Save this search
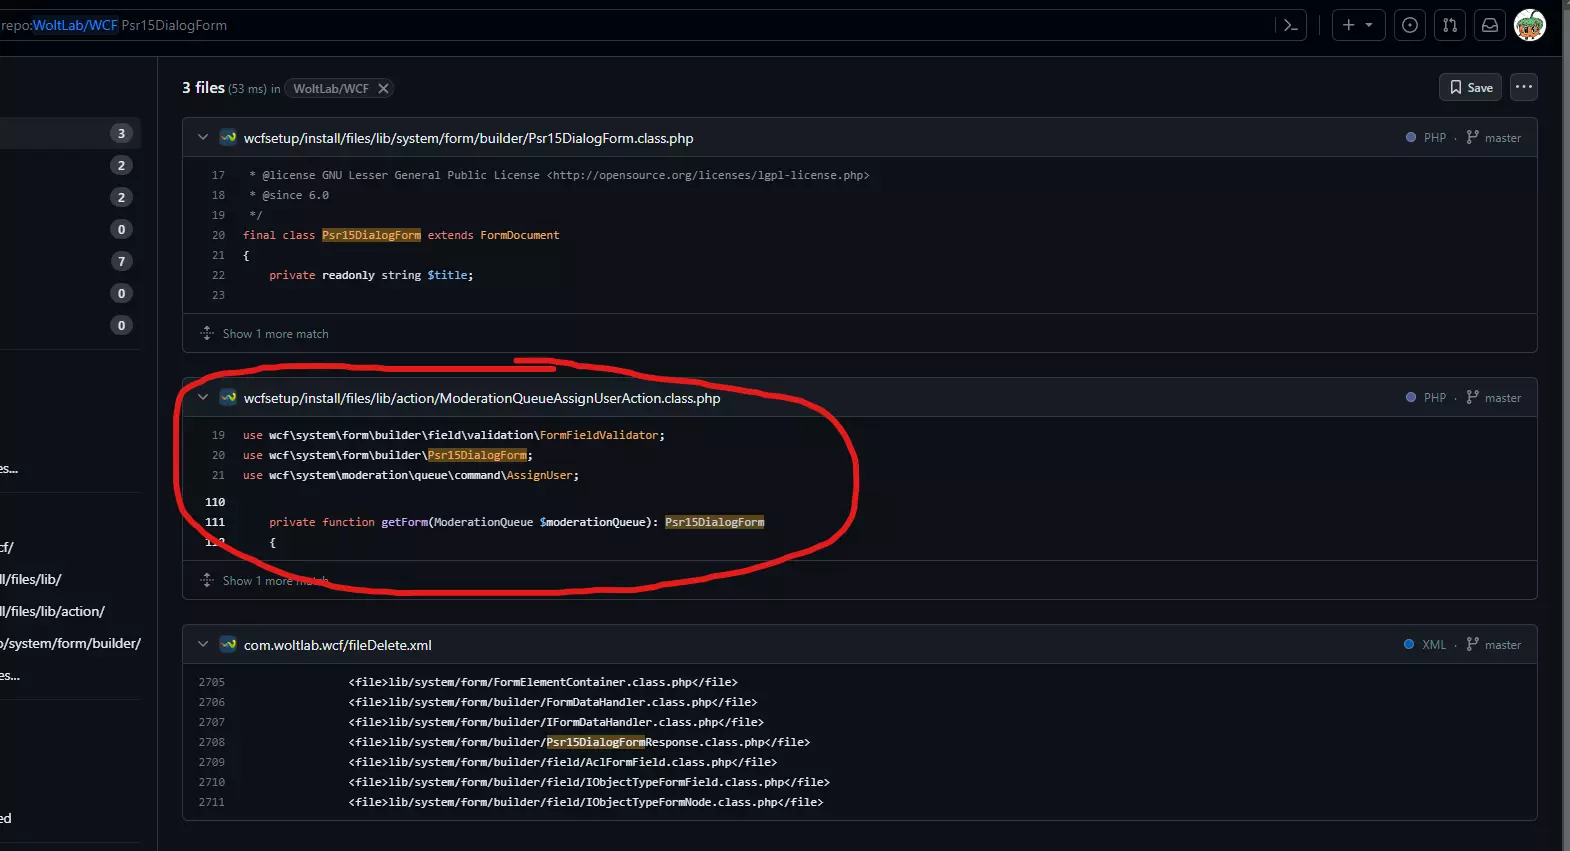The image size is (1570, 851). 1470,87
